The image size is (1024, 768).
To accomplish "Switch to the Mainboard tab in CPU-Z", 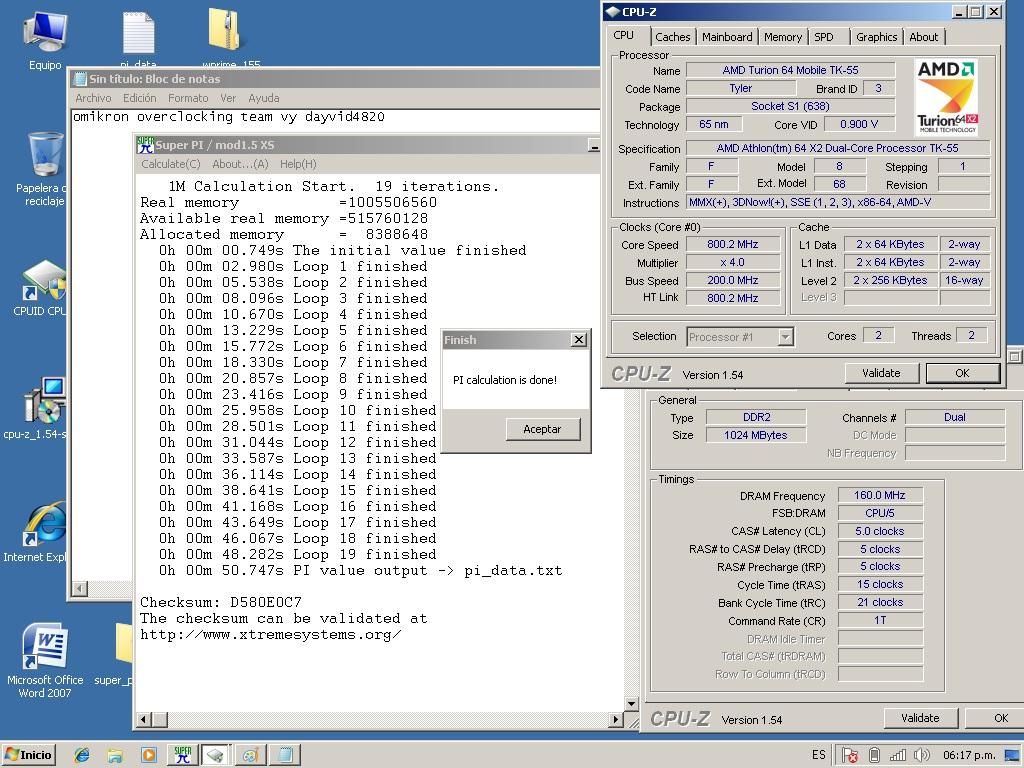I will 727,37.
